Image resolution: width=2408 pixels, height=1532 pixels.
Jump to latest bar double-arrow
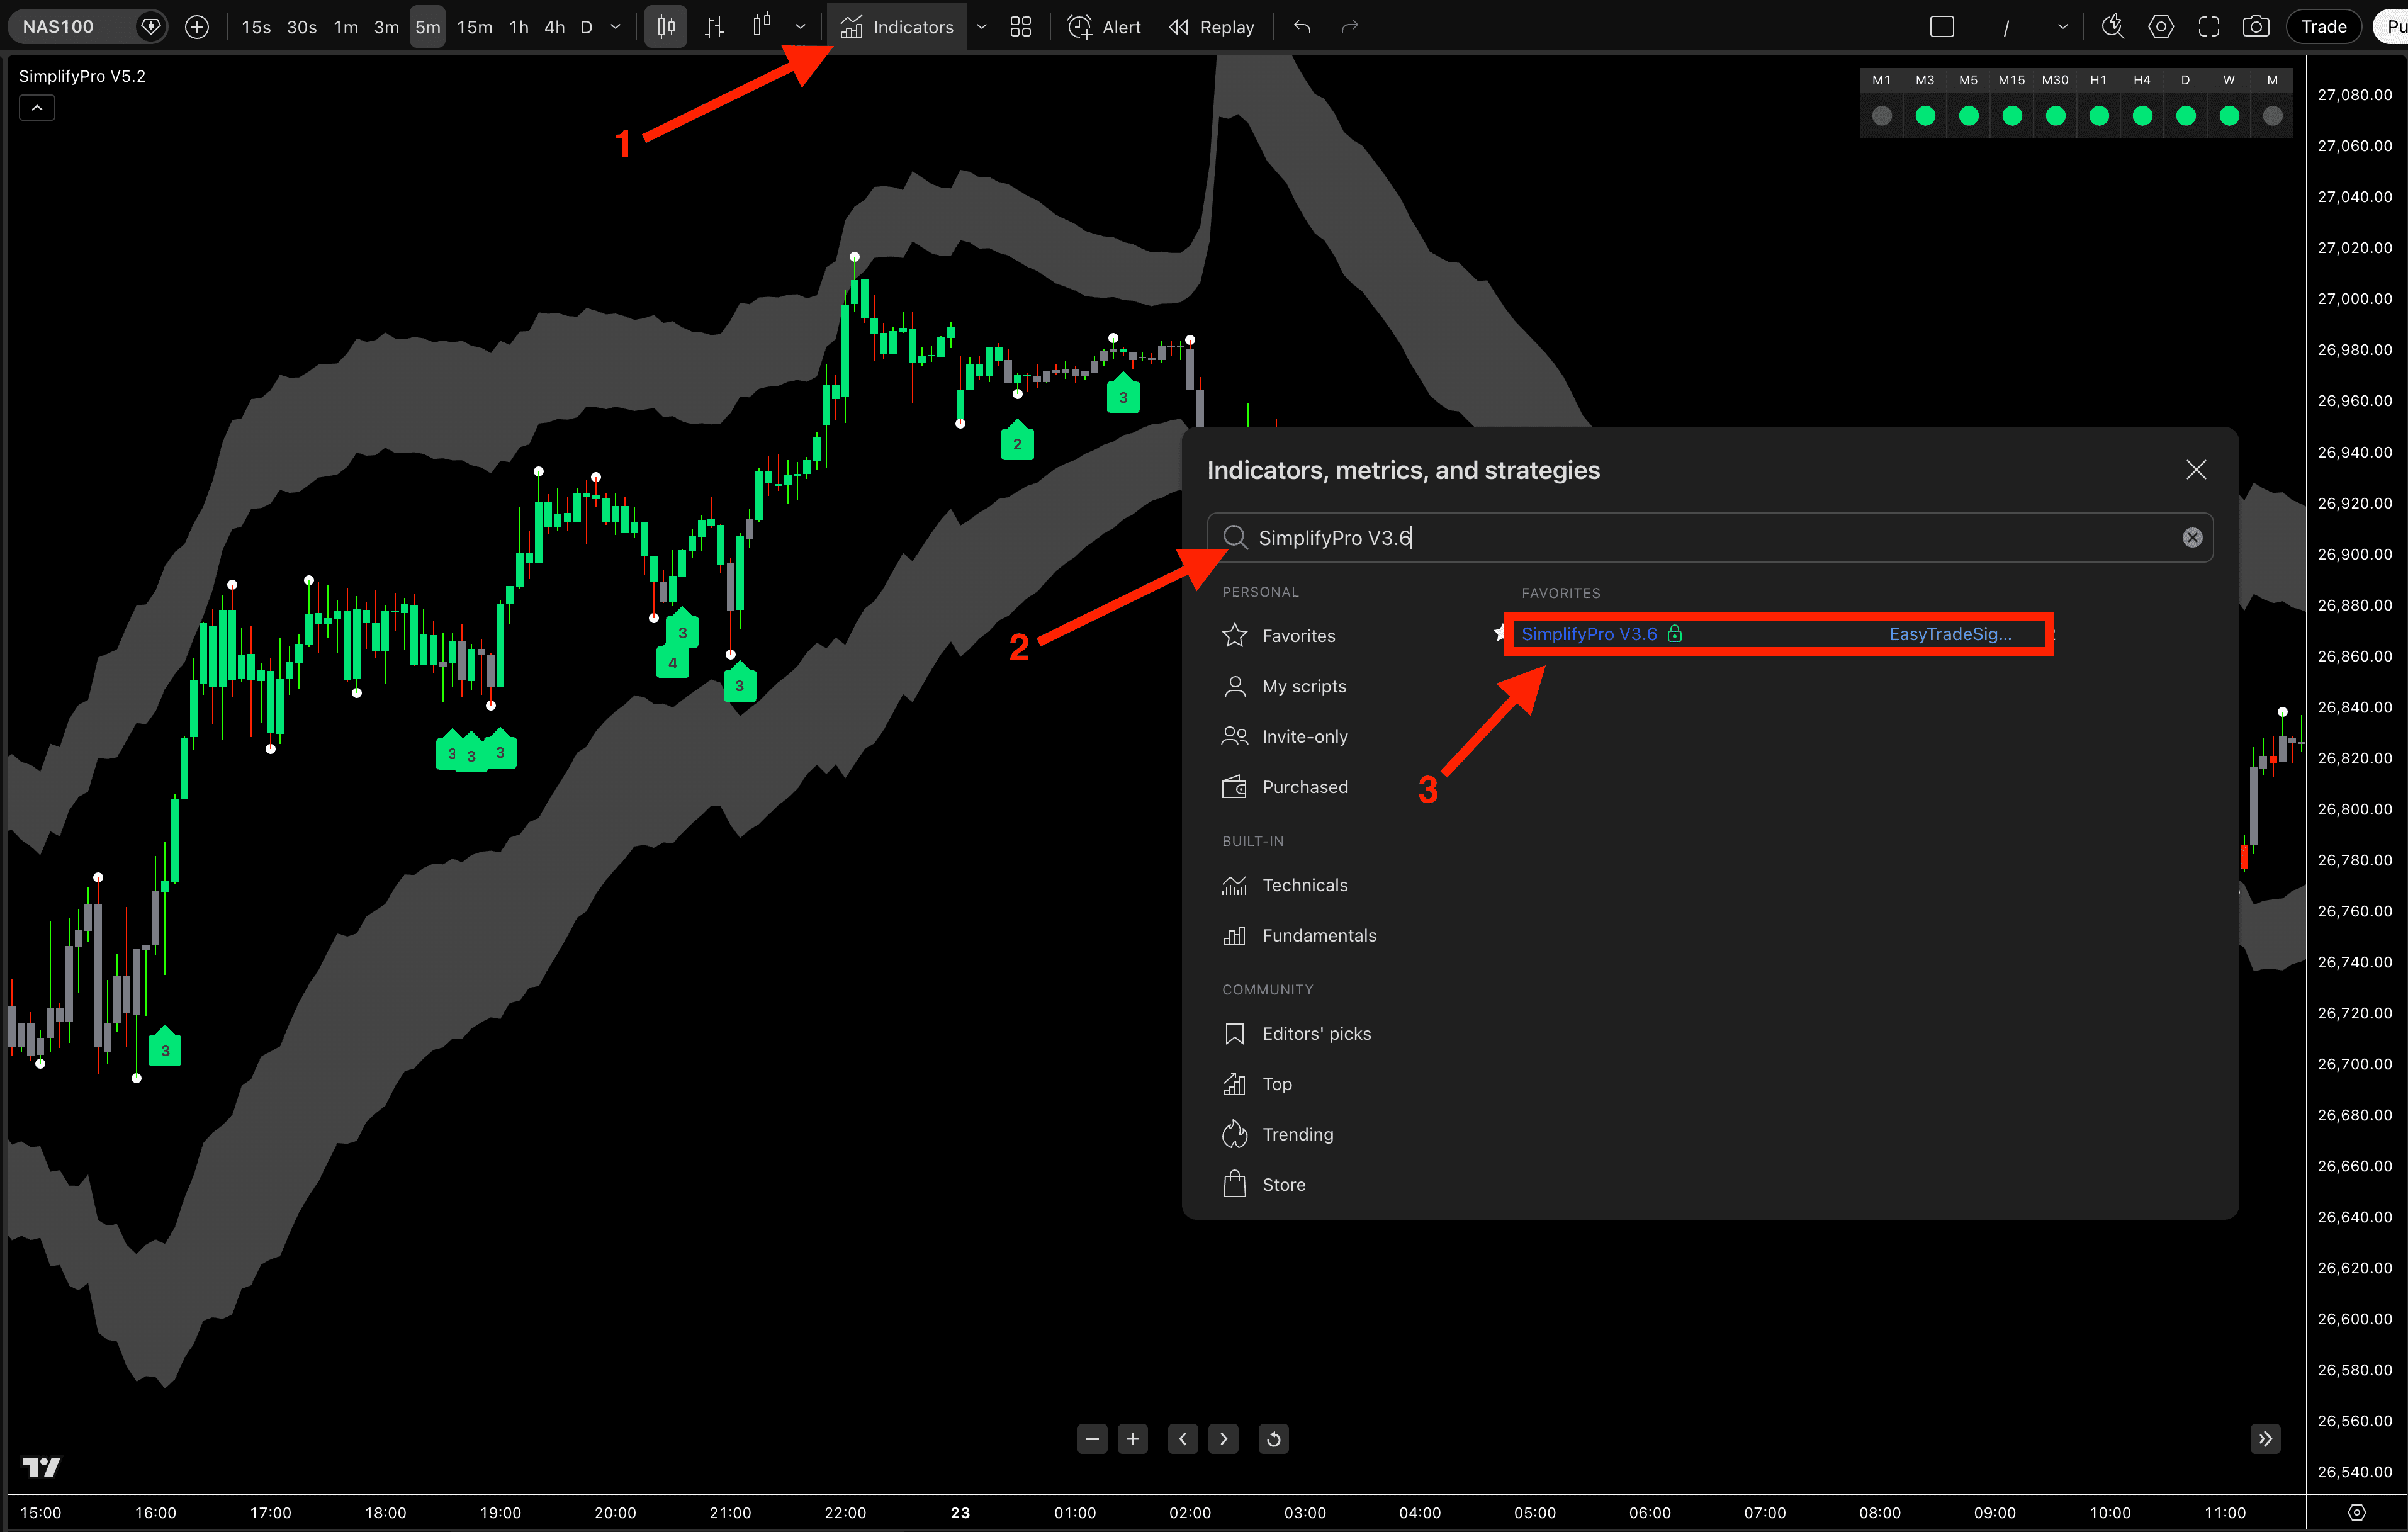(2265, 1439)
